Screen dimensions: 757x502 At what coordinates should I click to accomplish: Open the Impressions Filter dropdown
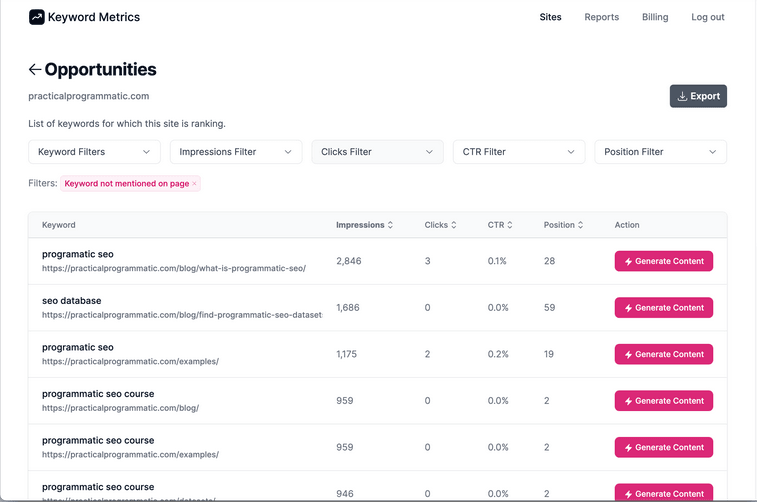pyautogui.click(x=236, y=152)
